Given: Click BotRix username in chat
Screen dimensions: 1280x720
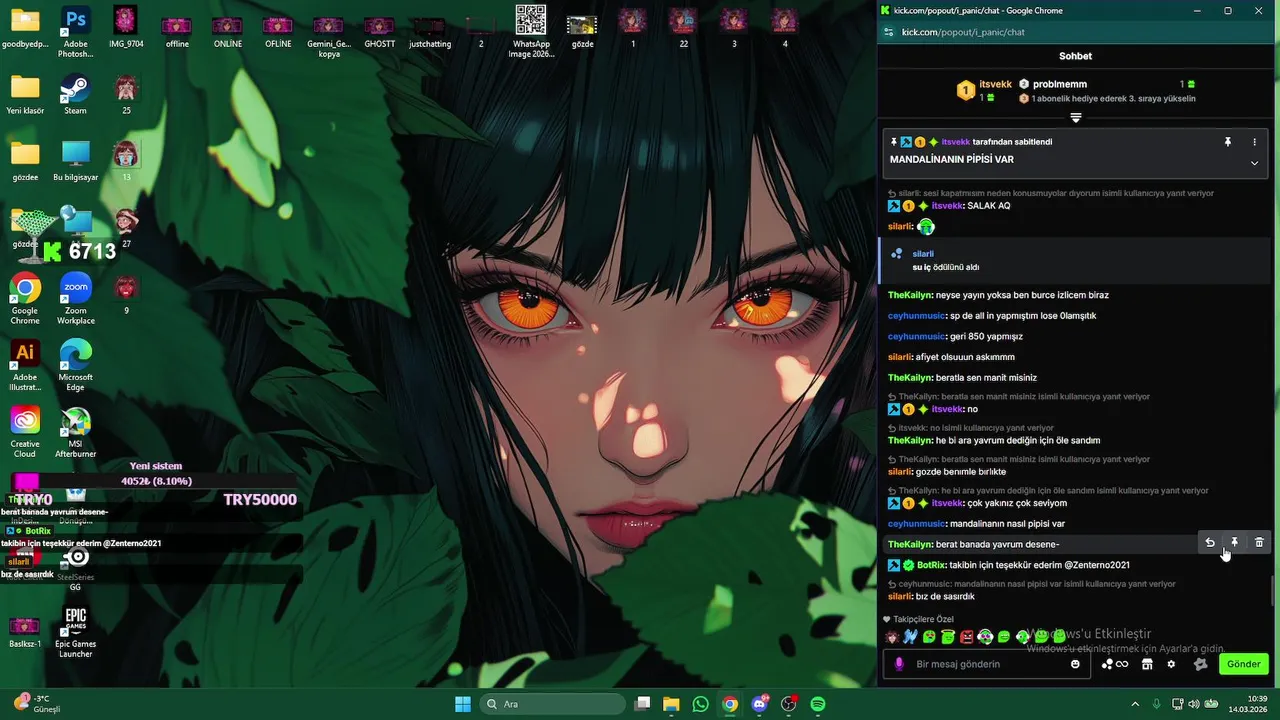Looking at the screenshot, I should pyautogui.click(x=931, y=565).
